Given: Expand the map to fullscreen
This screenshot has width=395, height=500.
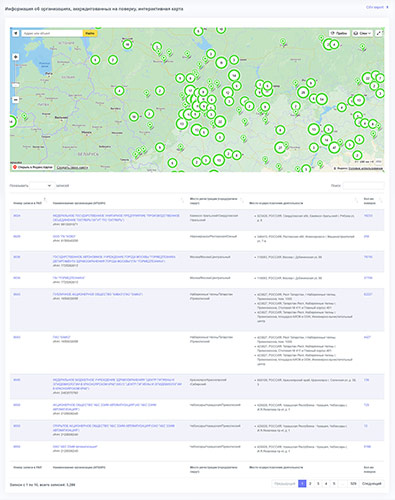Looking at the screenshot, I should 379,33.
